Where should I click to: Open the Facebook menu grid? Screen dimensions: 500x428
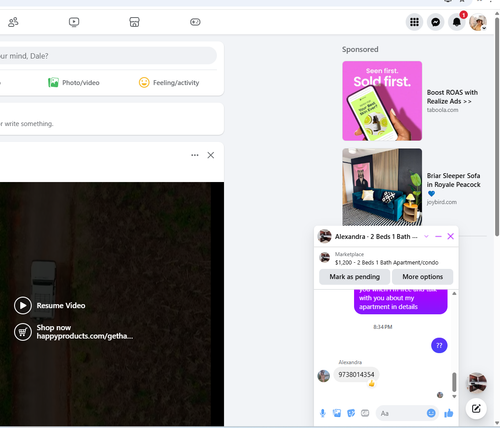(414, 22)
